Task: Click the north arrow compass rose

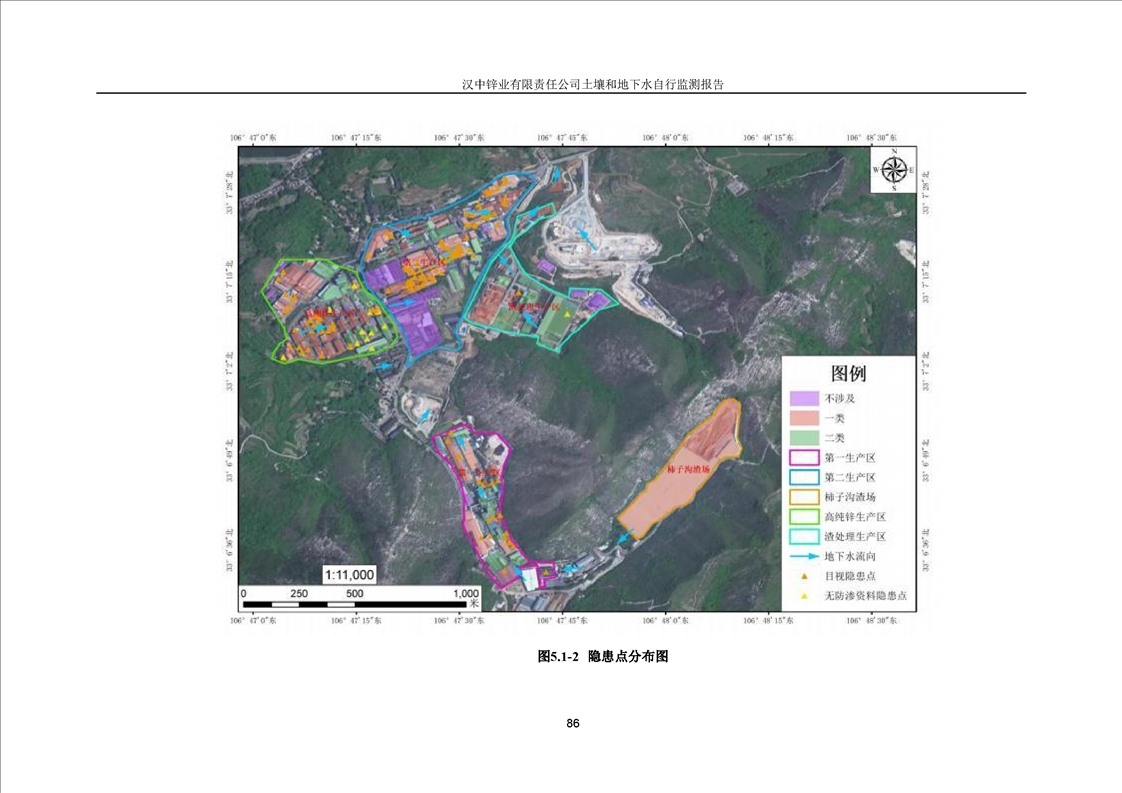Action: [893, 170]
